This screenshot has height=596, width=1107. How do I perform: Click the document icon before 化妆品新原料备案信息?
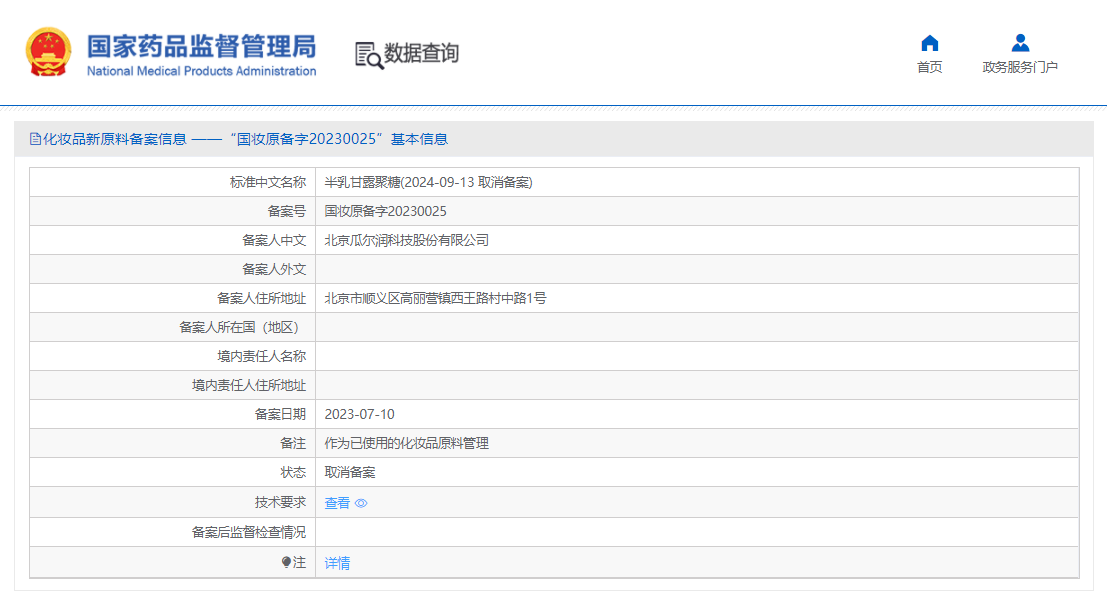(35, 139)
